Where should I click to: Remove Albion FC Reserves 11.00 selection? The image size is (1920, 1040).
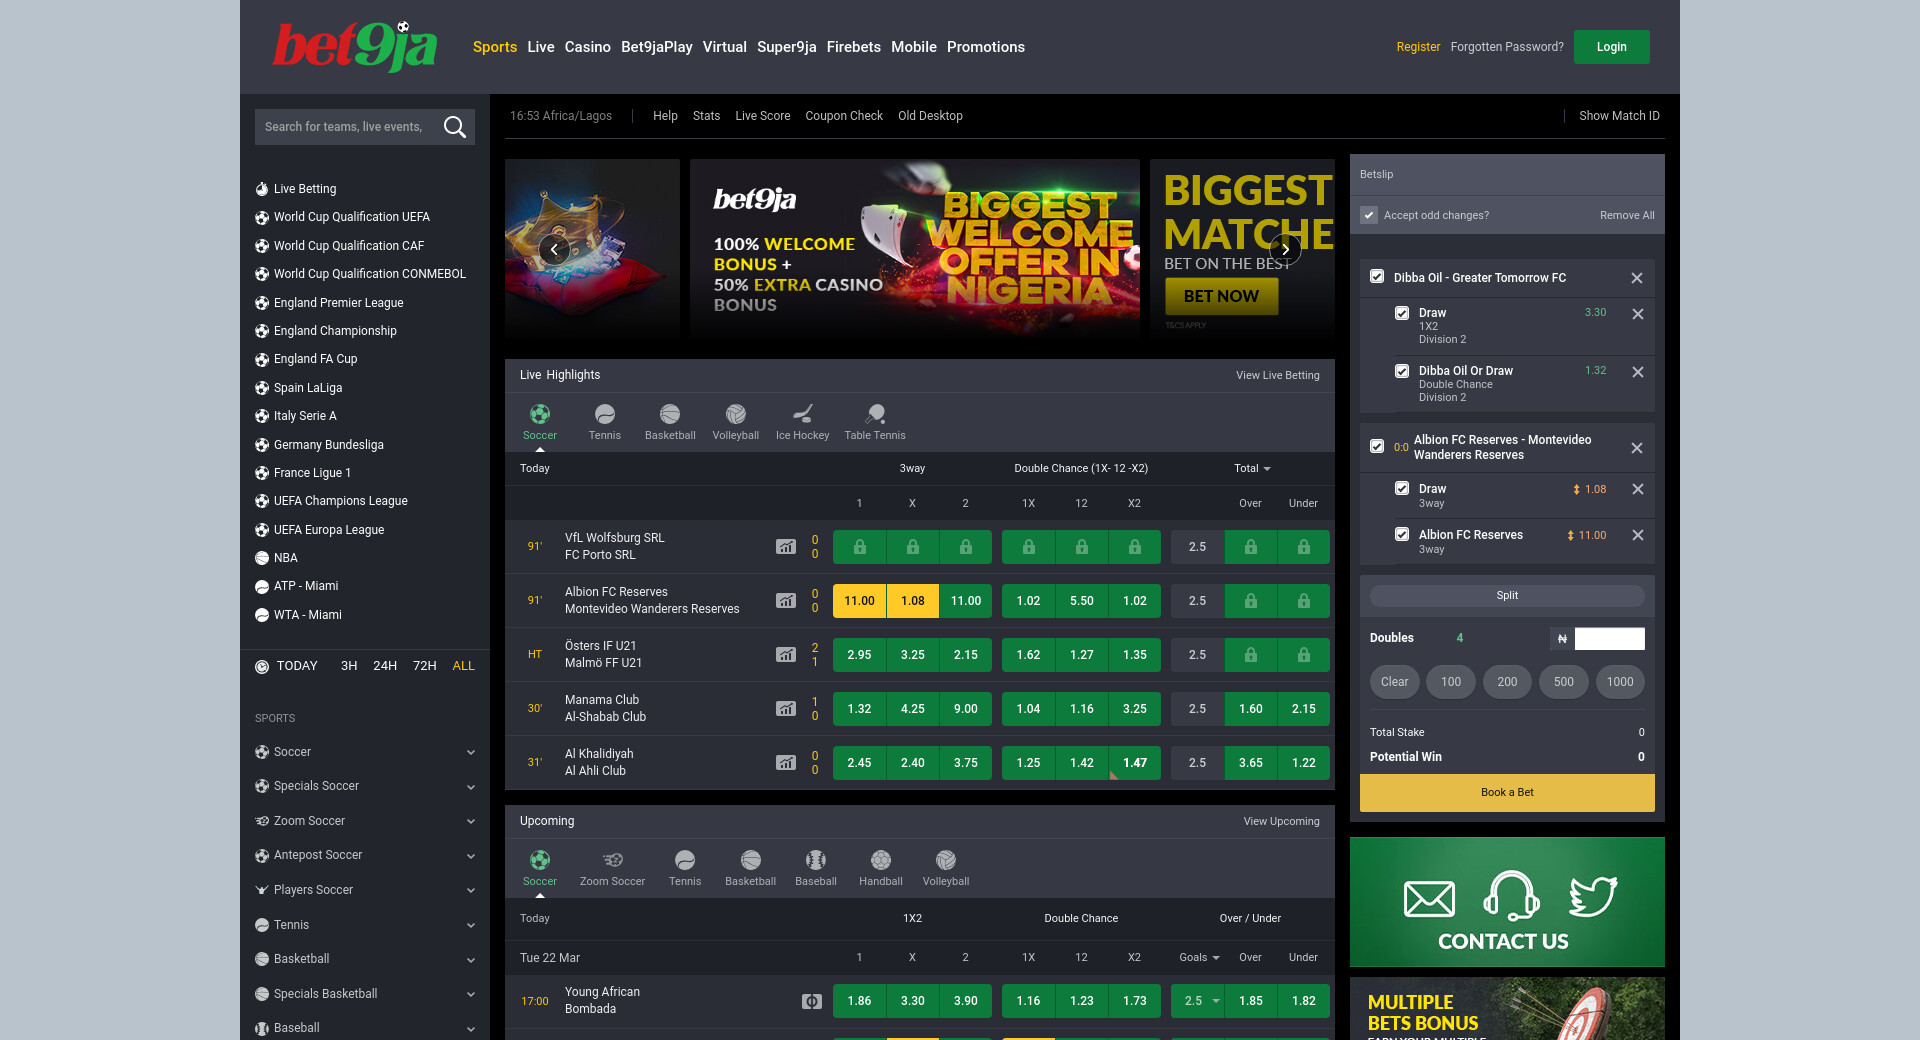tap(1638, 535)
